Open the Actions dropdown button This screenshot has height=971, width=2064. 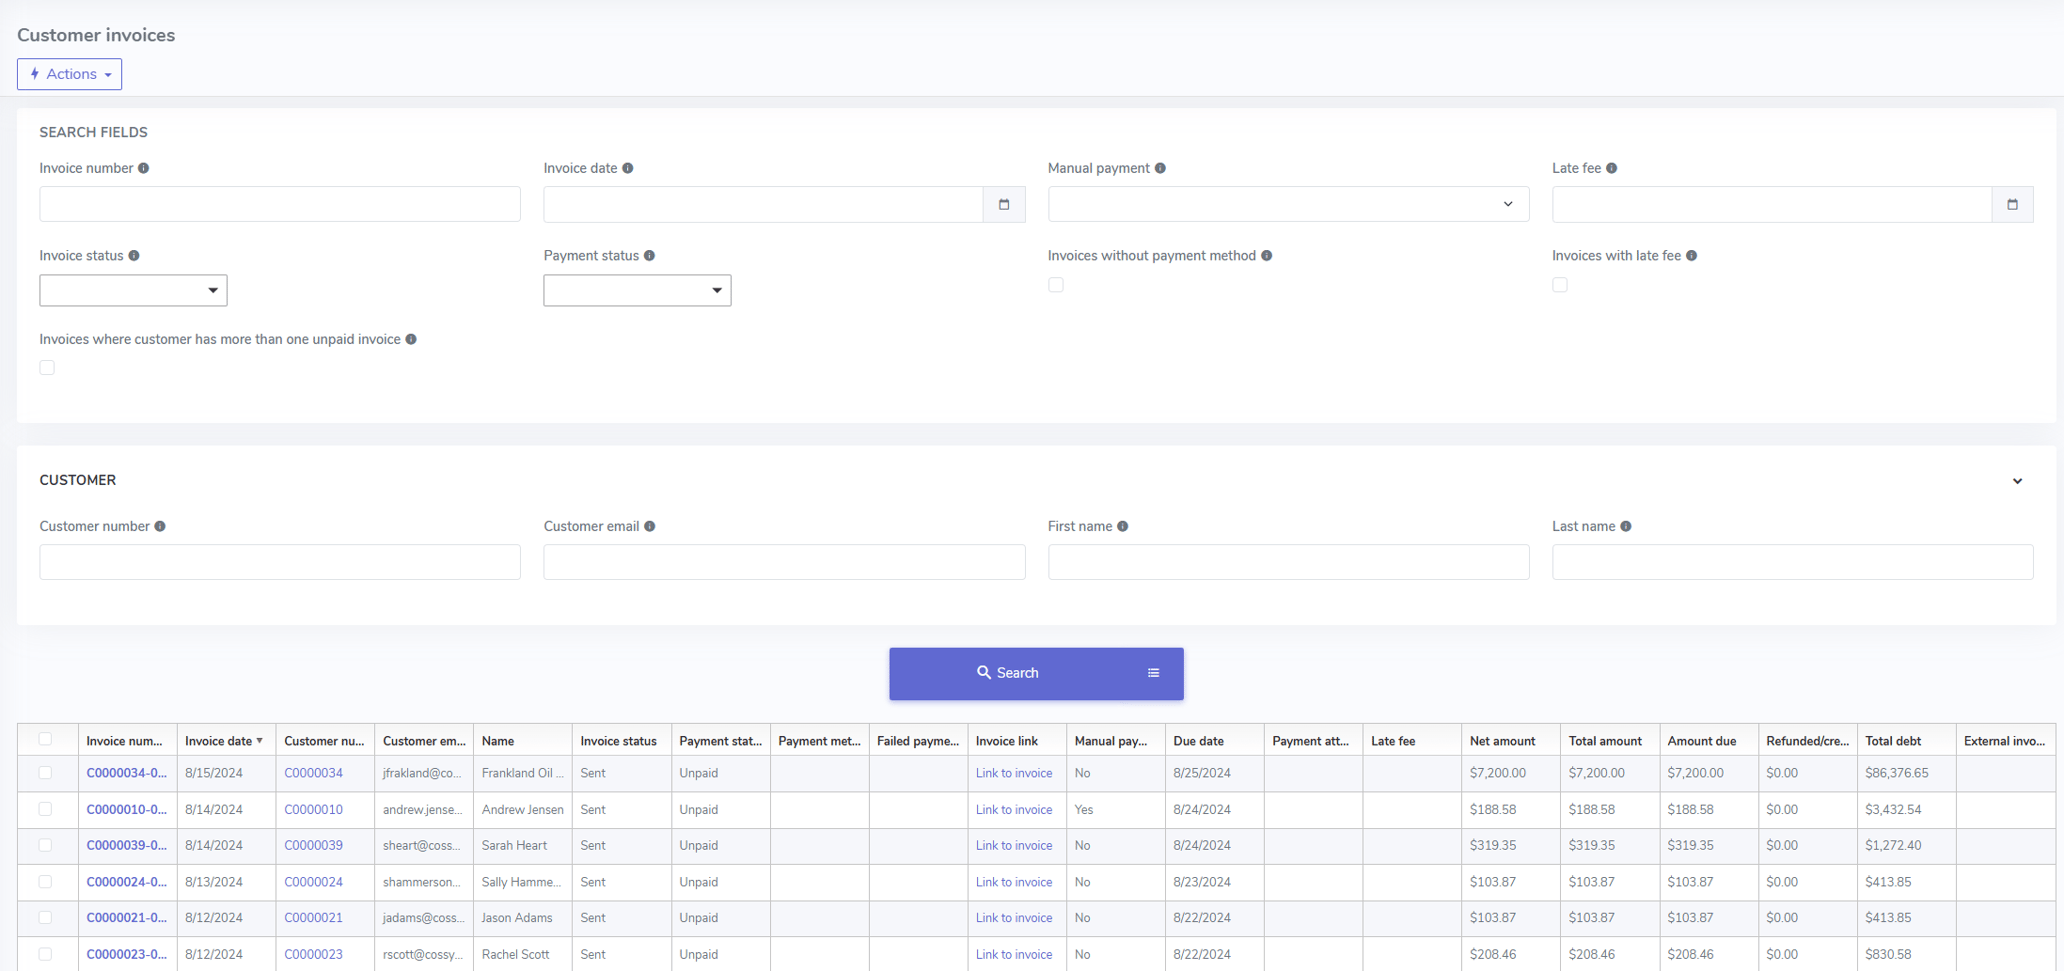click(x=69, y=74)
